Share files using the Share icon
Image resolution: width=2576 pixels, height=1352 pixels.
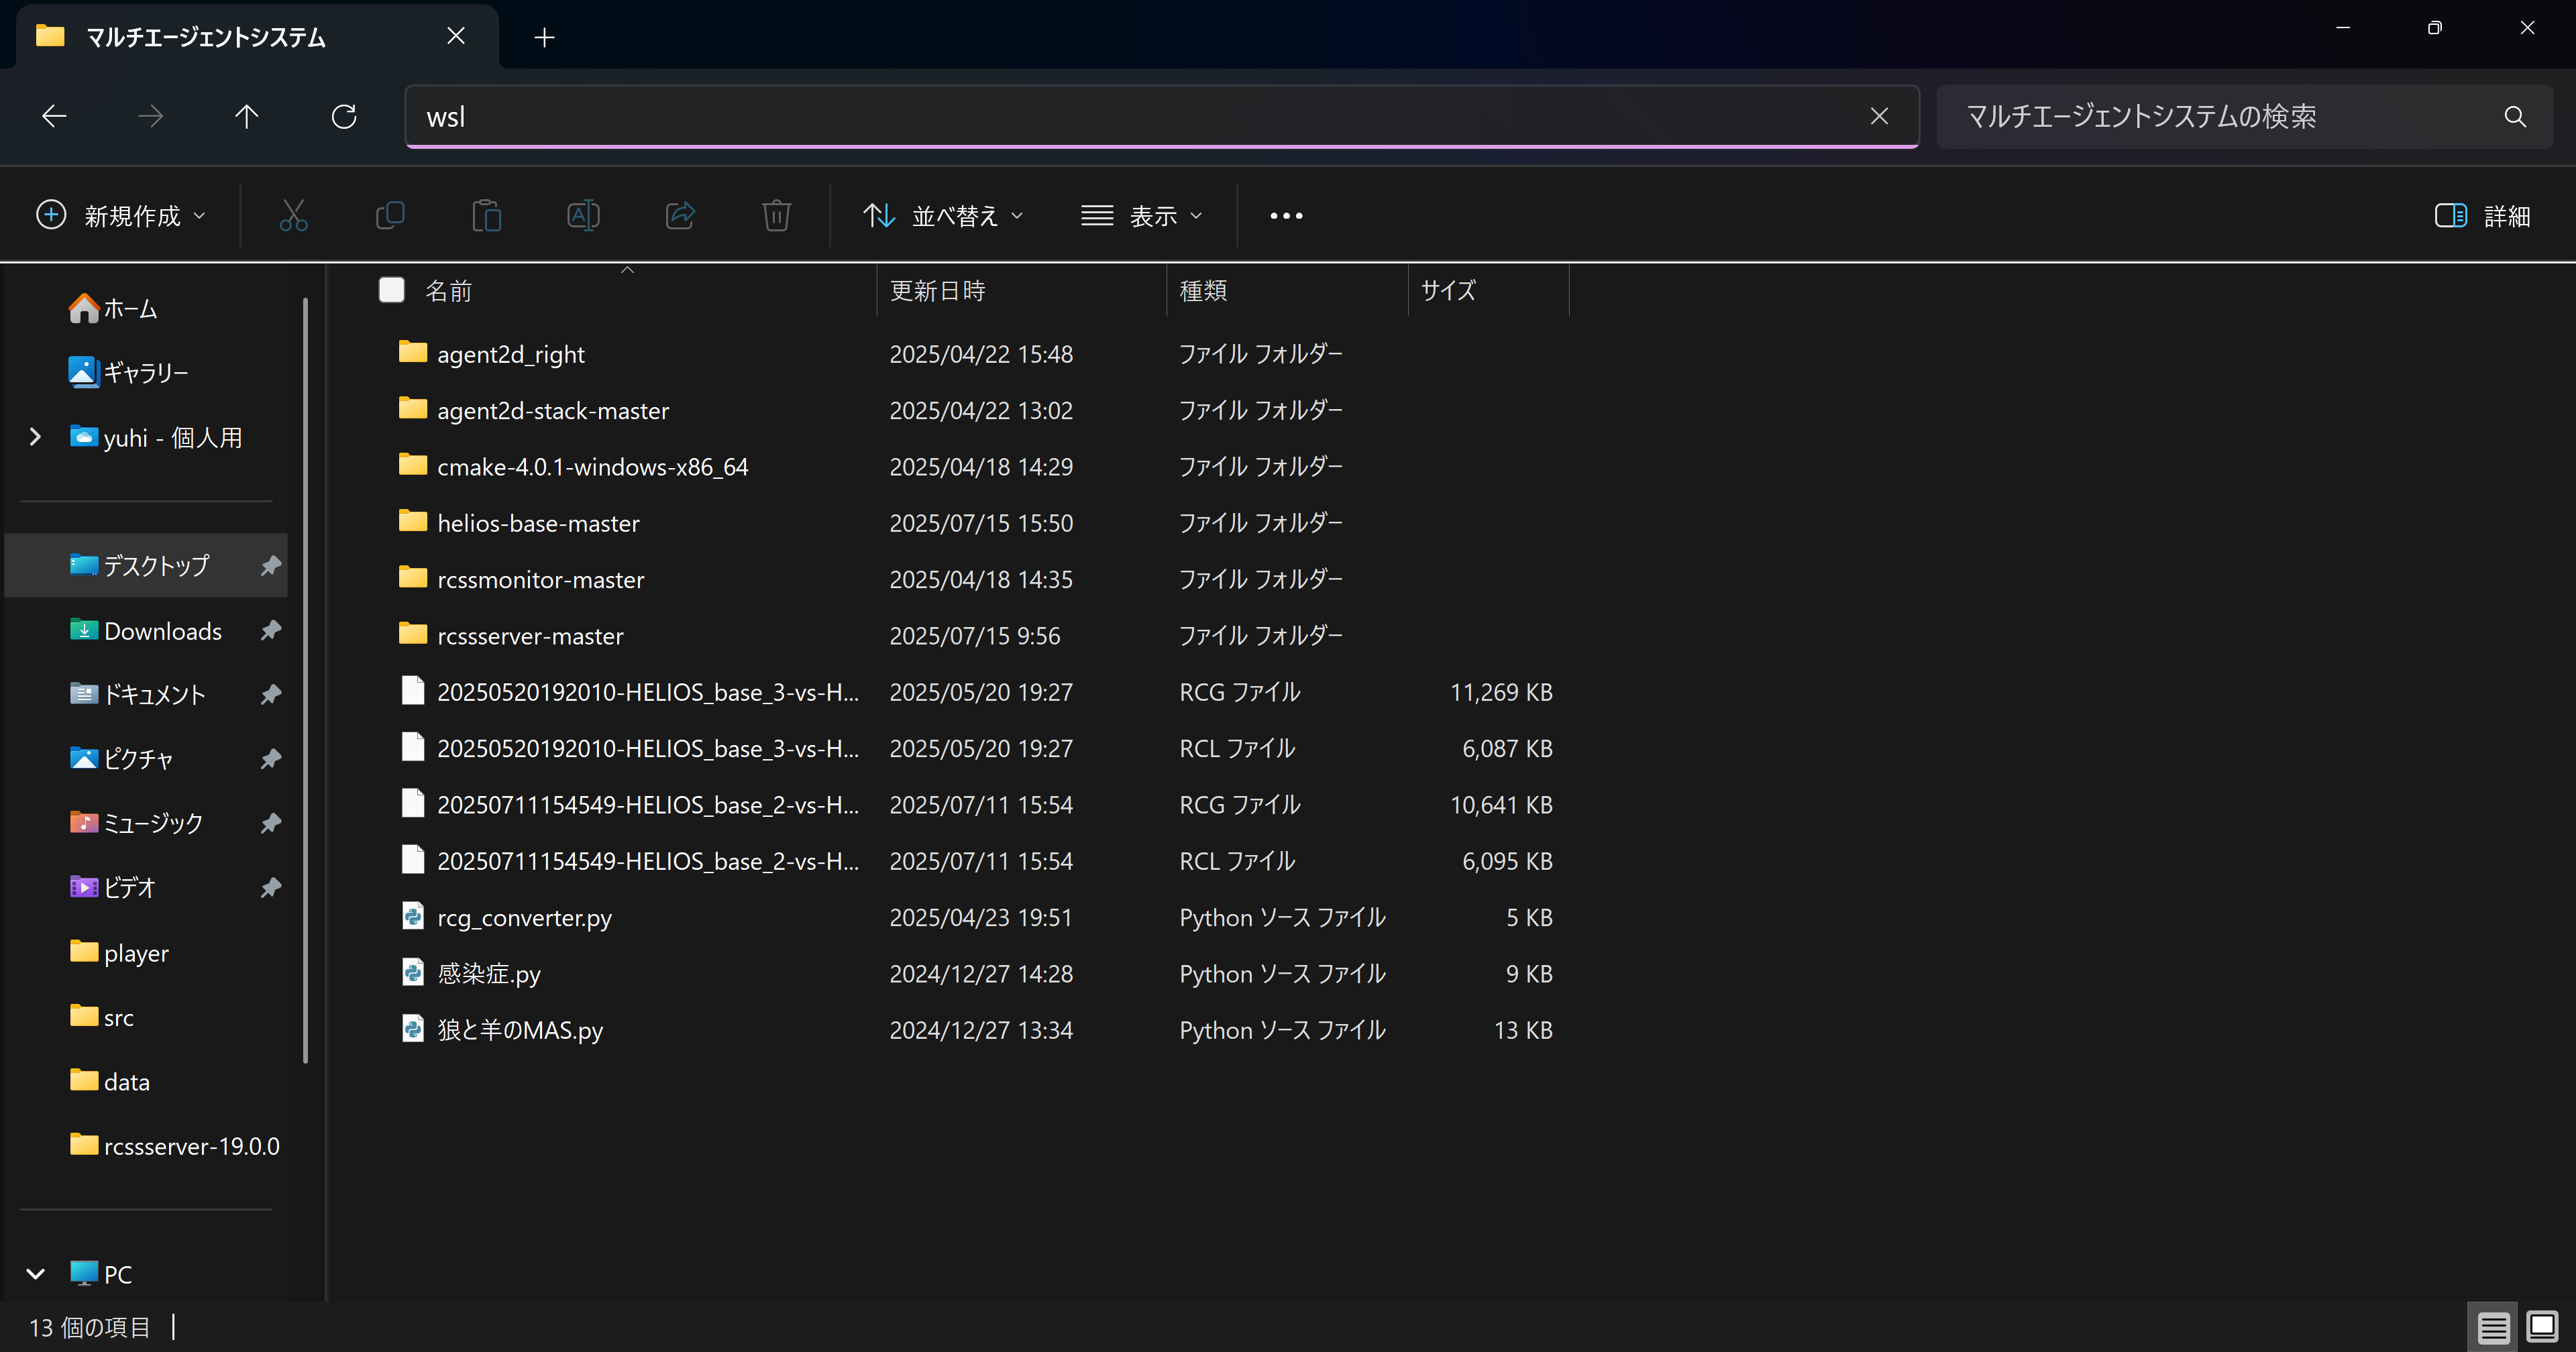pyautogui.click(x=680, y=215)
